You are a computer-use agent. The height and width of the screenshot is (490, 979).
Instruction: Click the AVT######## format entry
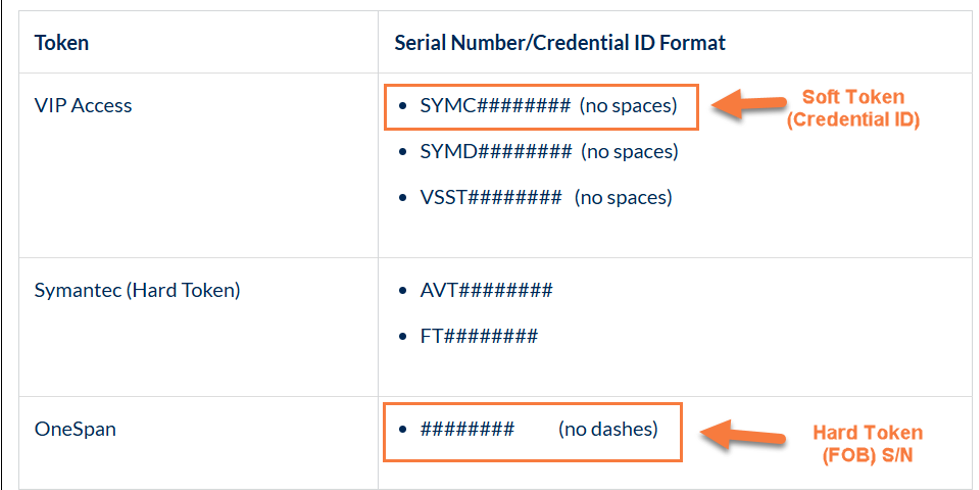point(486,290)
